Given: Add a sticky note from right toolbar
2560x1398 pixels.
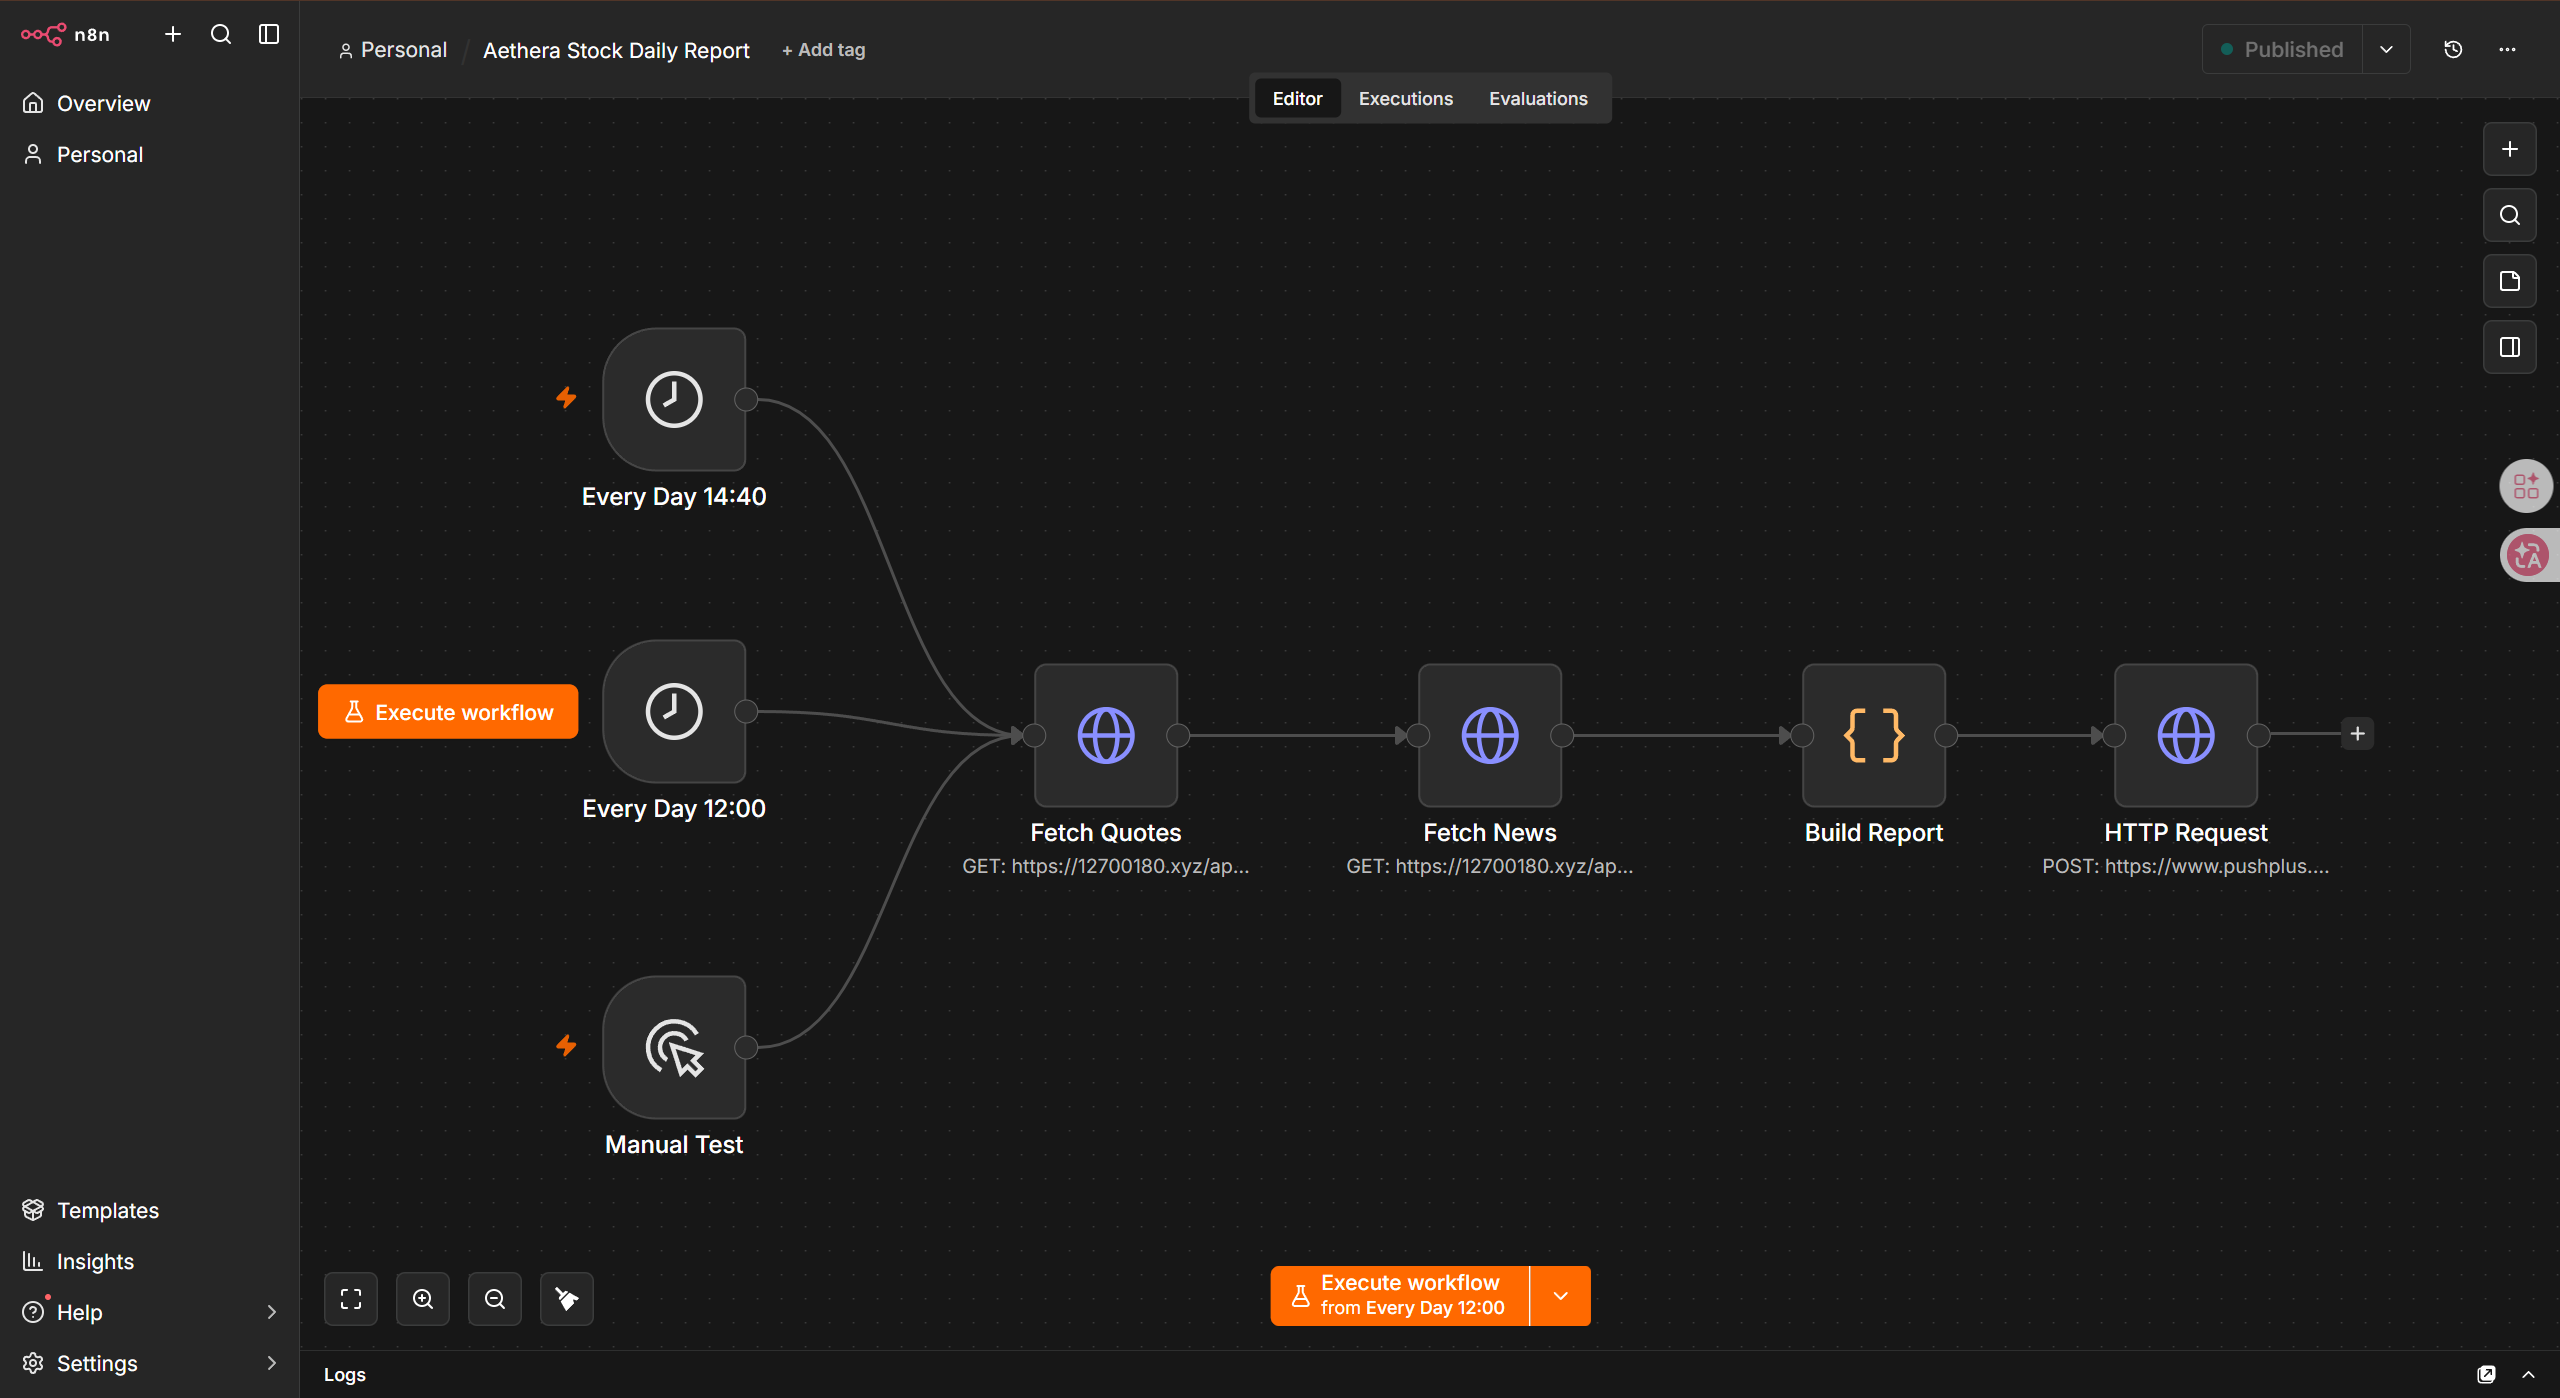Looking at the screenshot, I should pyautogui.click(x=2510, y=281).
